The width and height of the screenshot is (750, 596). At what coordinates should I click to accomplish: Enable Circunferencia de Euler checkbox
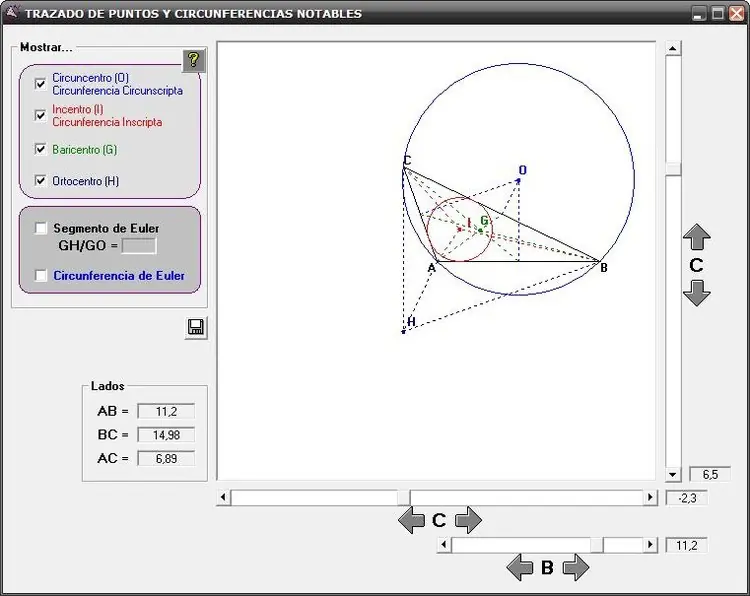41,276
